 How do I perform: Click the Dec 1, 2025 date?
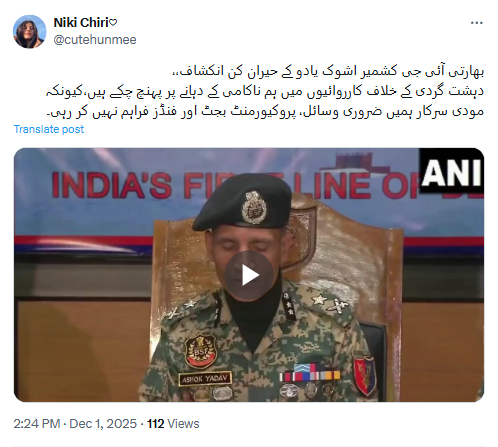coord(103,424)
